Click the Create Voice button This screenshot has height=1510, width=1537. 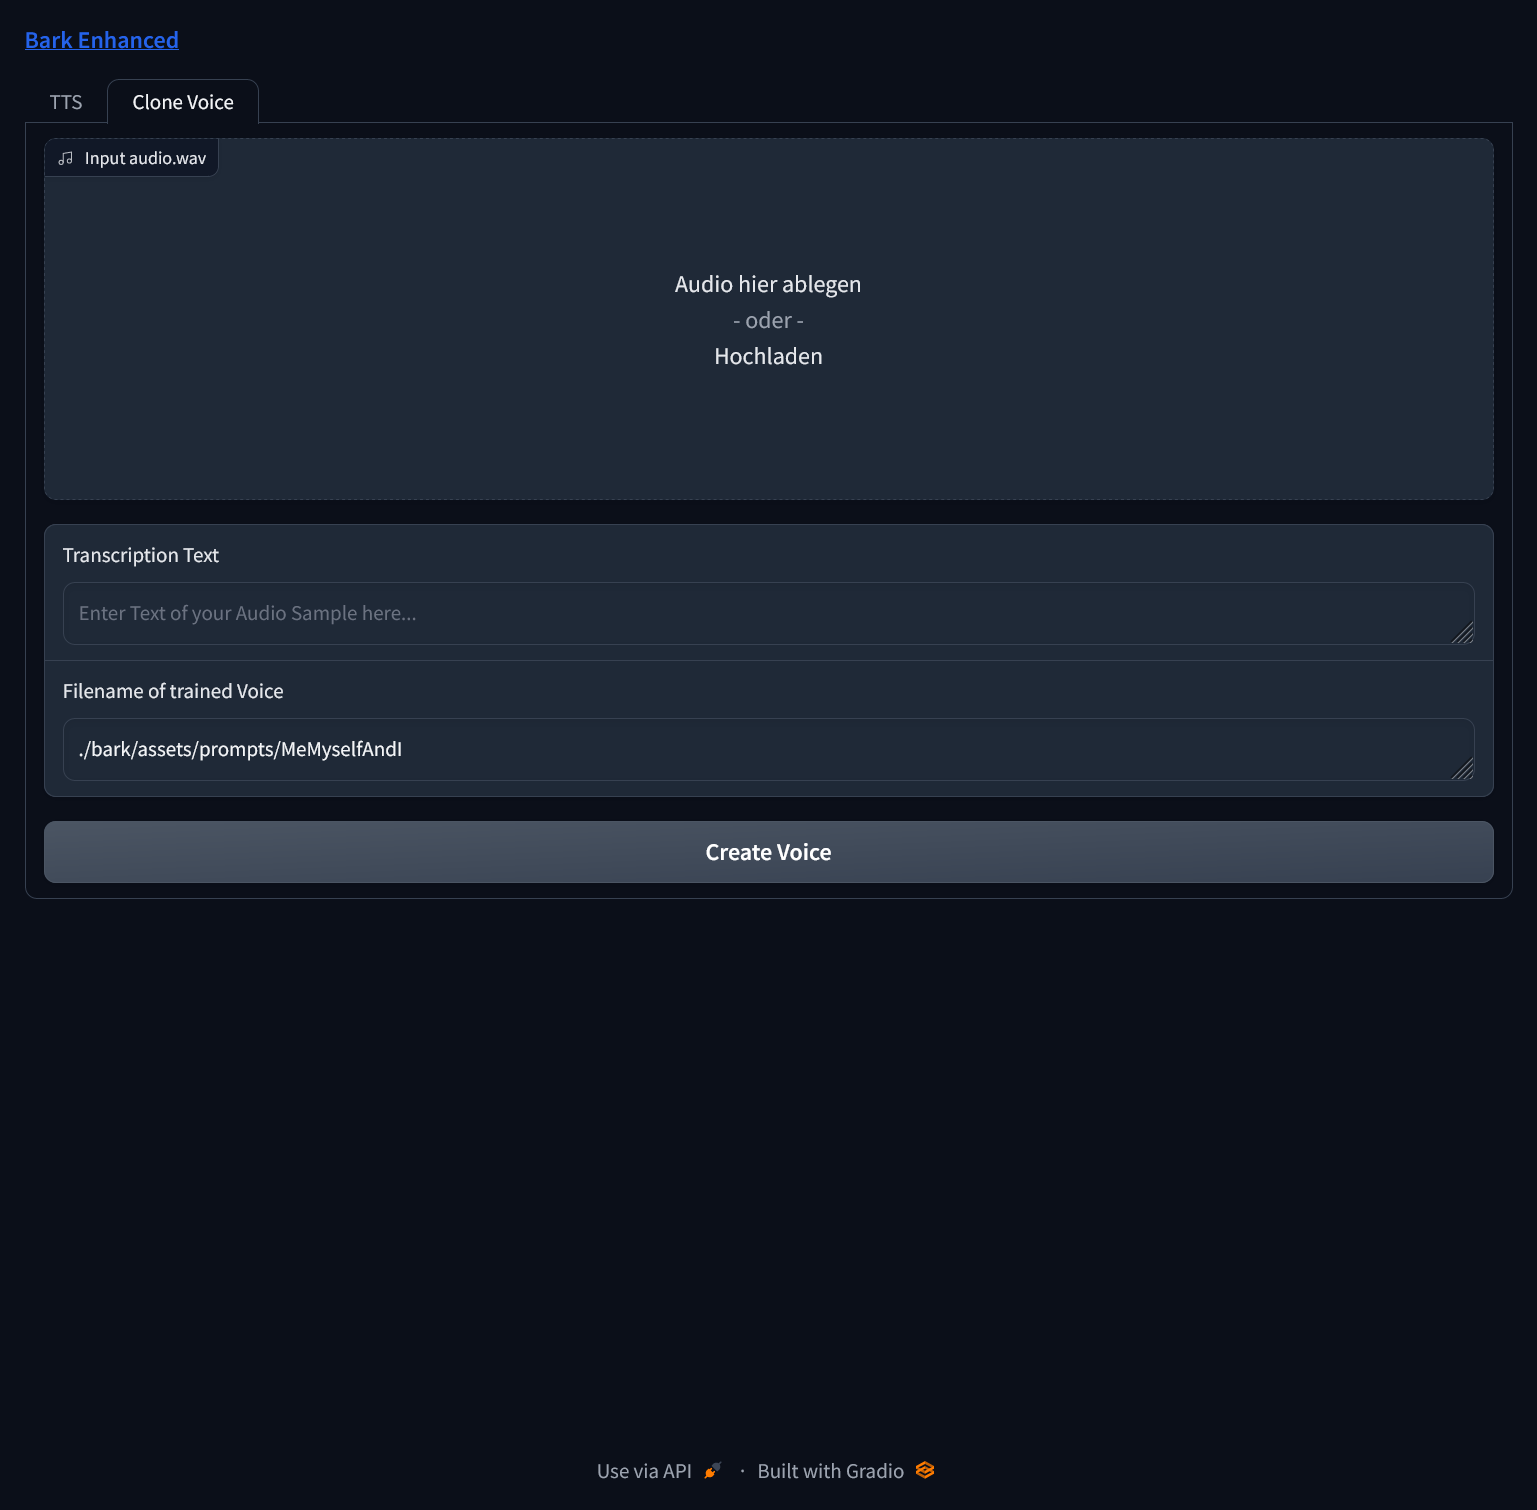(x=768, y=852)
